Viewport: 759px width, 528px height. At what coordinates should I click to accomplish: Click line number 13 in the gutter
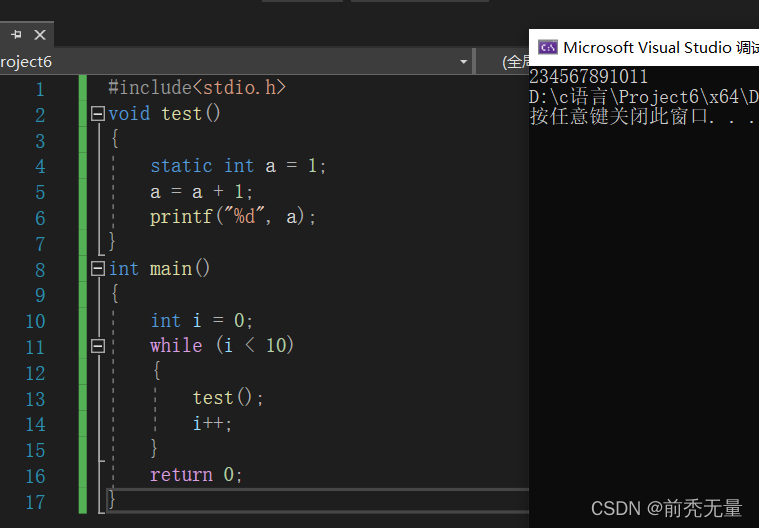coord(35,399)
